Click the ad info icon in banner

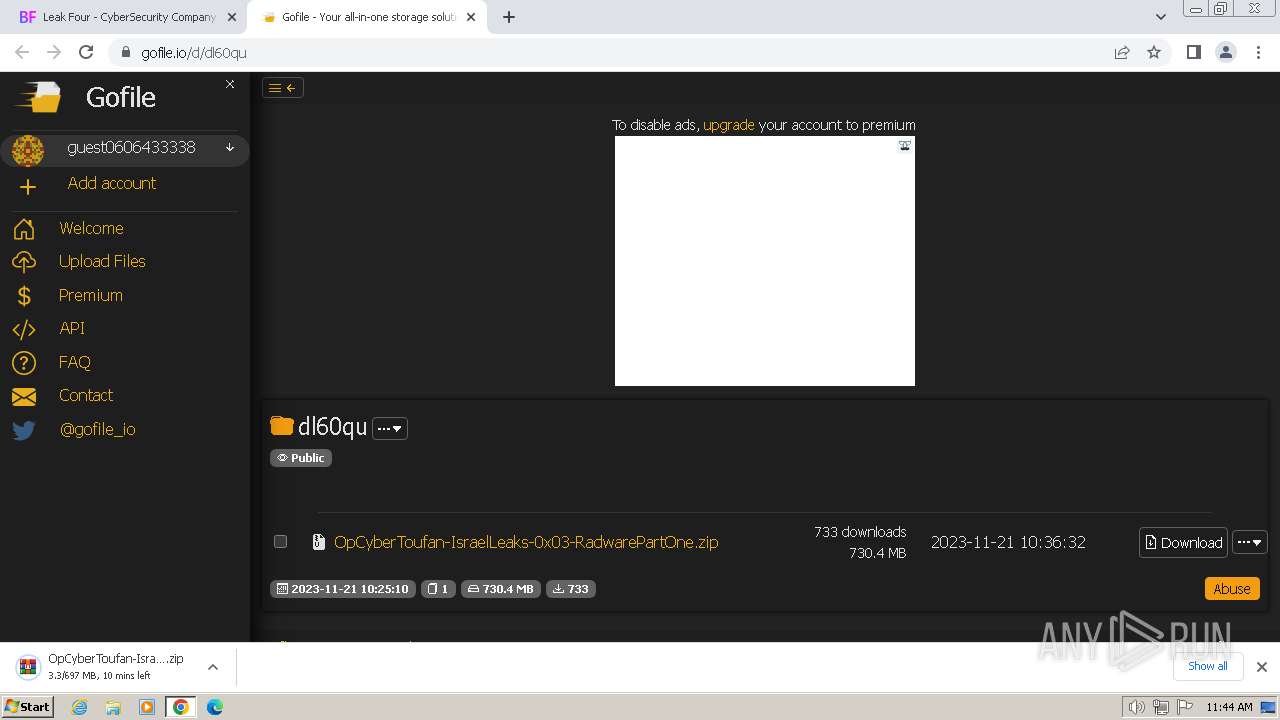pos(905,145)
